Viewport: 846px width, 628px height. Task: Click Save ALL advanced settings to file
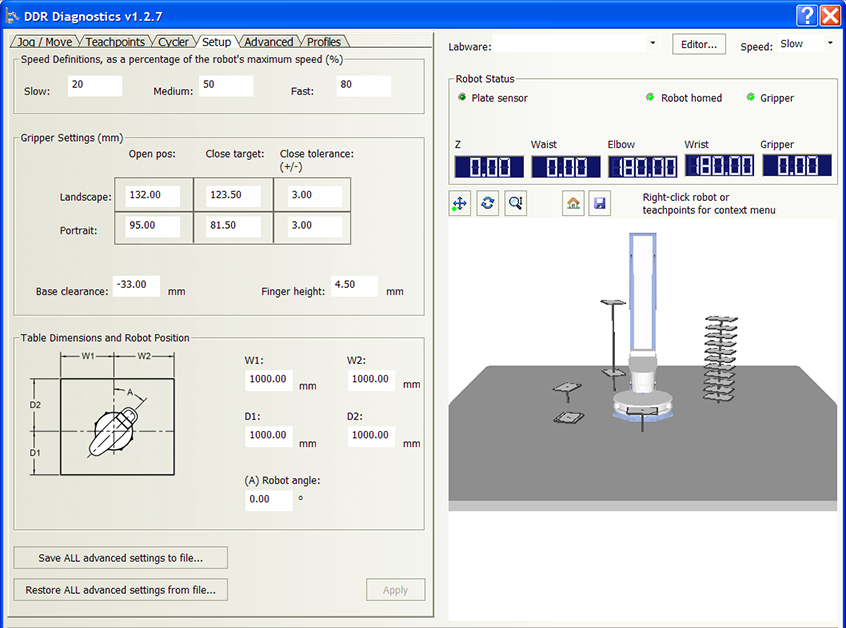tap(121, 558)
